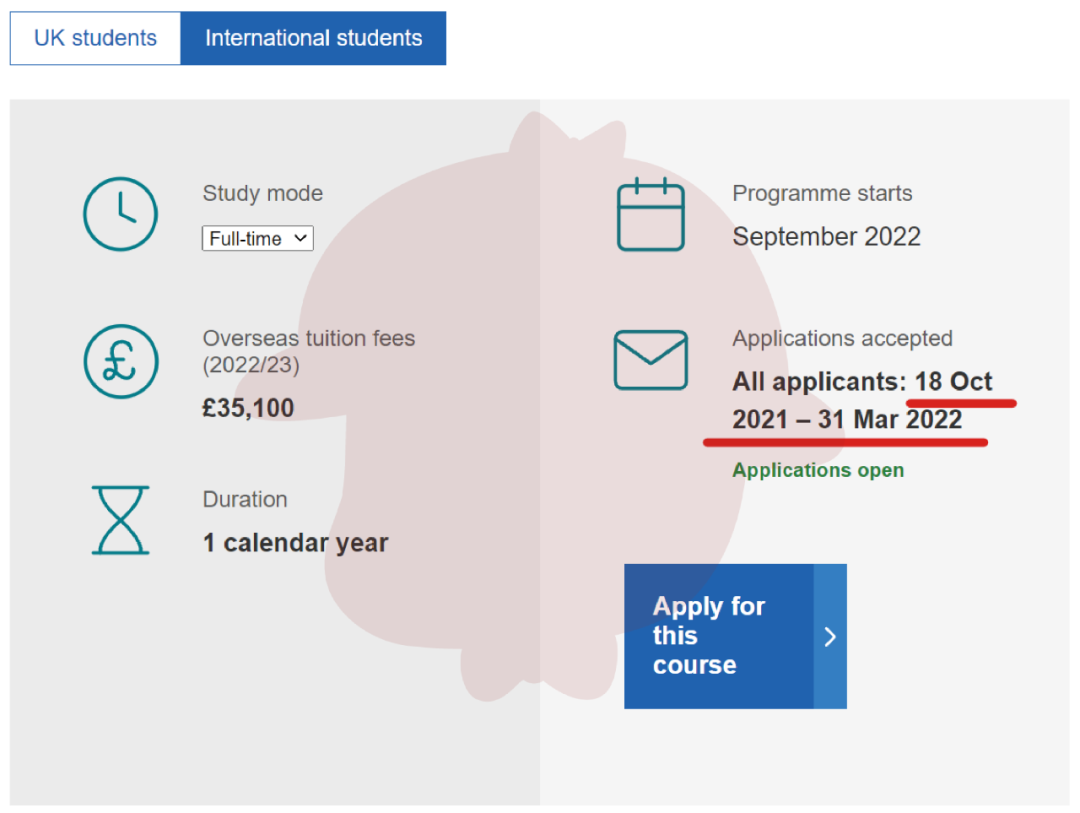The image size is (1080, 813).
Task: Click the September 2022 start date
Action: (826, 237)
